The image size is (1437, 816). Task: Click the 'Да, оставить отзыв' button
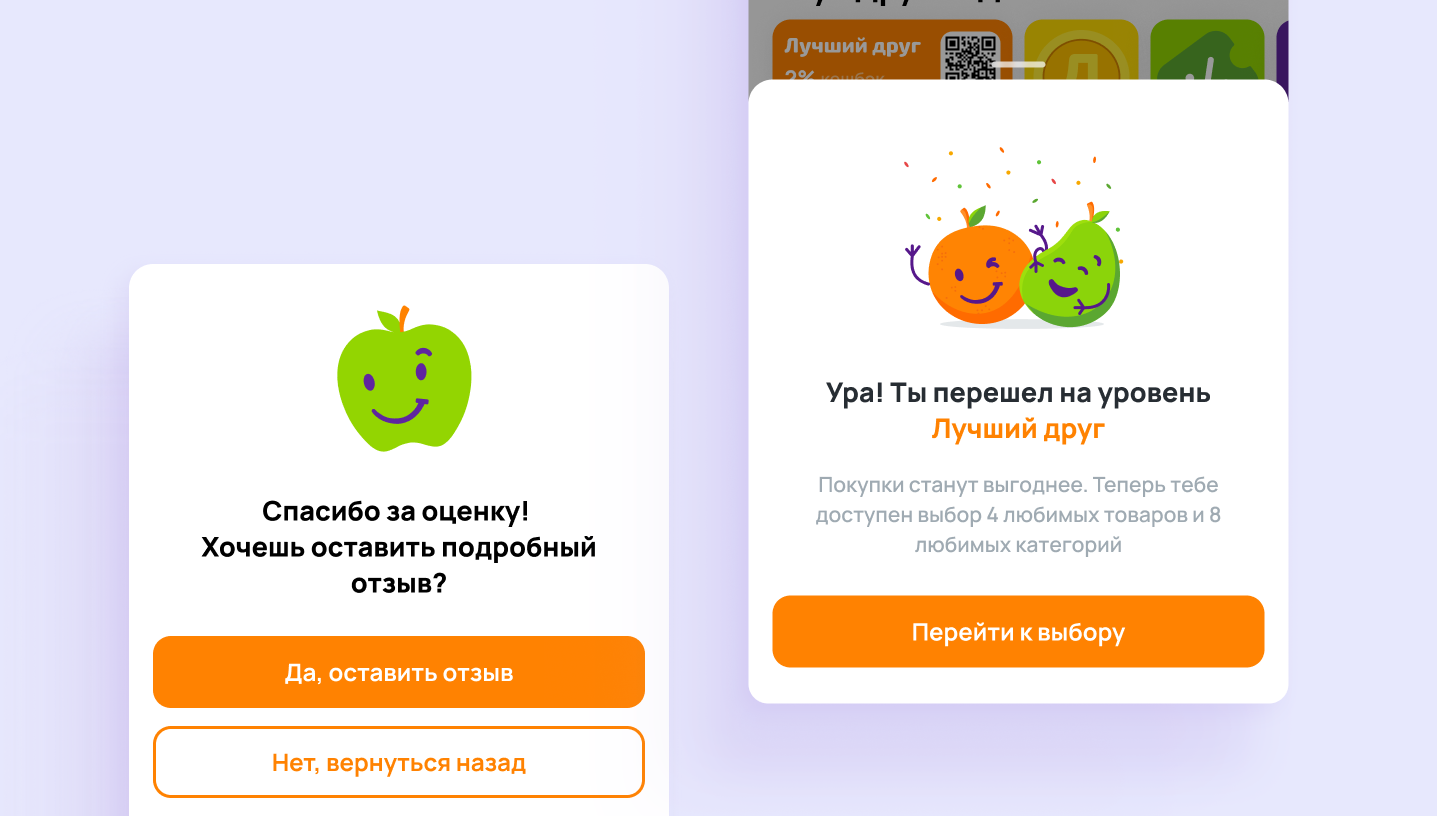pyautogui.click(x=399, y=672)
